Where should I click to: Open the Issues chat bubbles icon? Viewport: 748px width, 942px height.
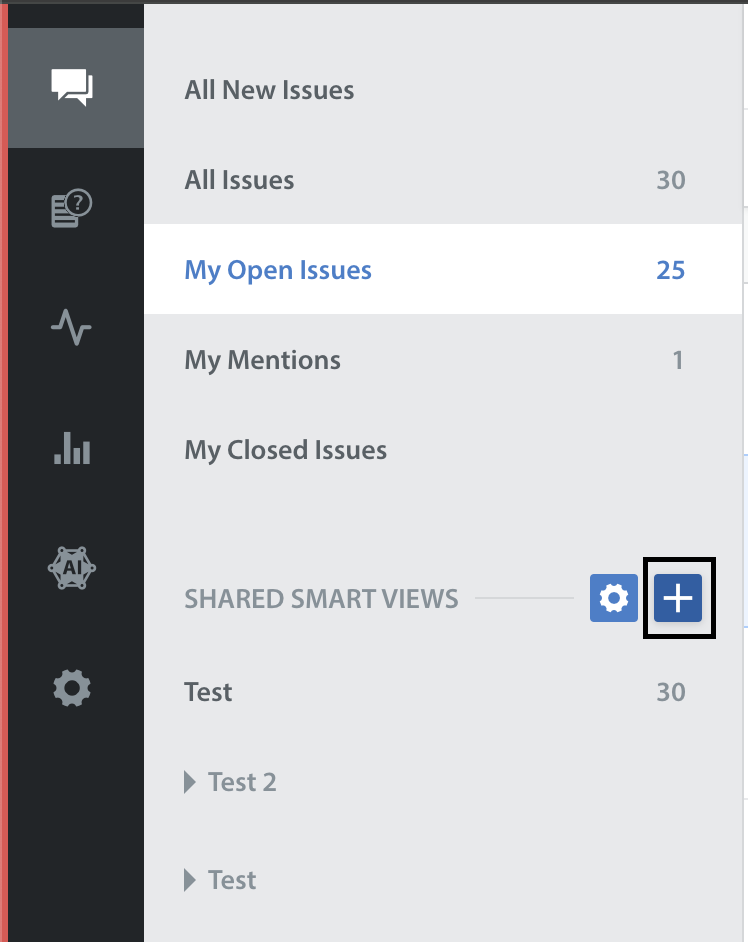click(x=72, y=88)
